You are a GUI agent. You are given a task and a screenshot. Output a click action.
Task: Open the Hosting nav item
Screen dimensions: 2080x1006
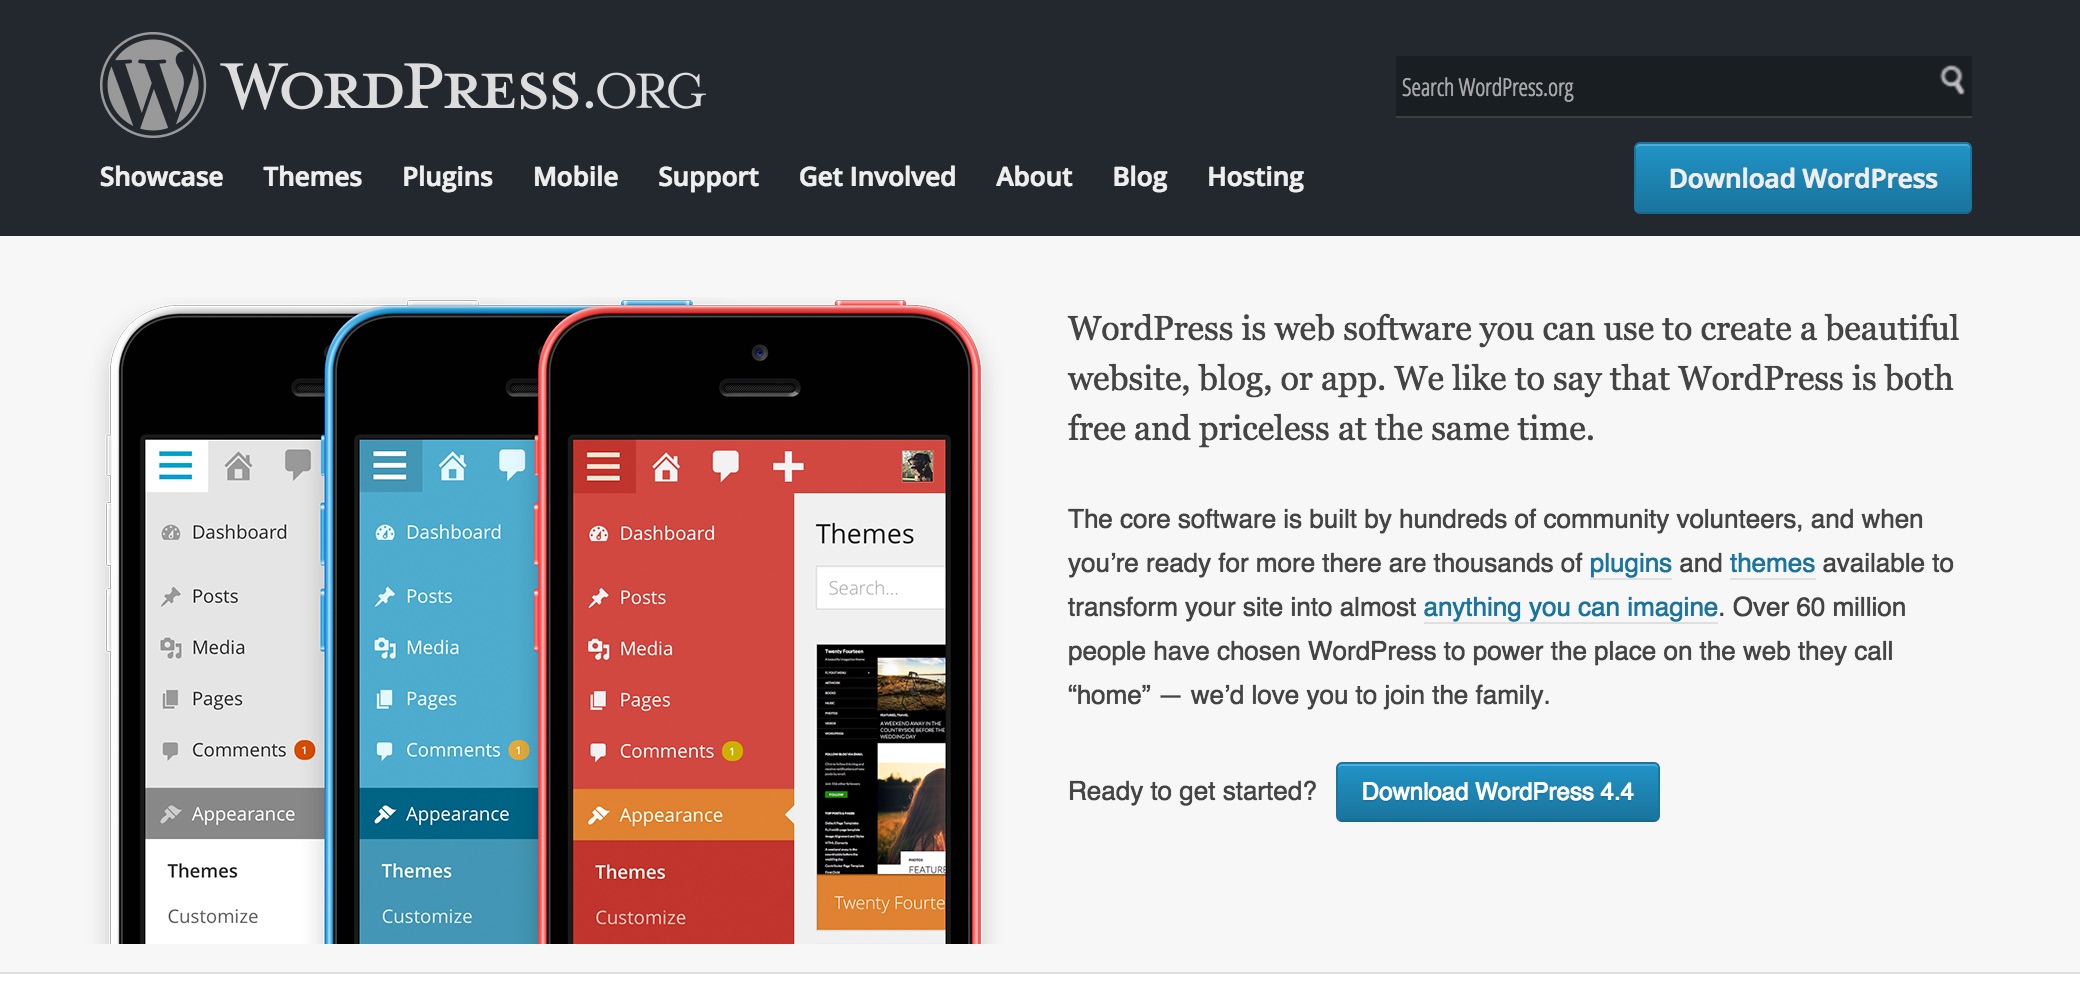pos(1255,177)
